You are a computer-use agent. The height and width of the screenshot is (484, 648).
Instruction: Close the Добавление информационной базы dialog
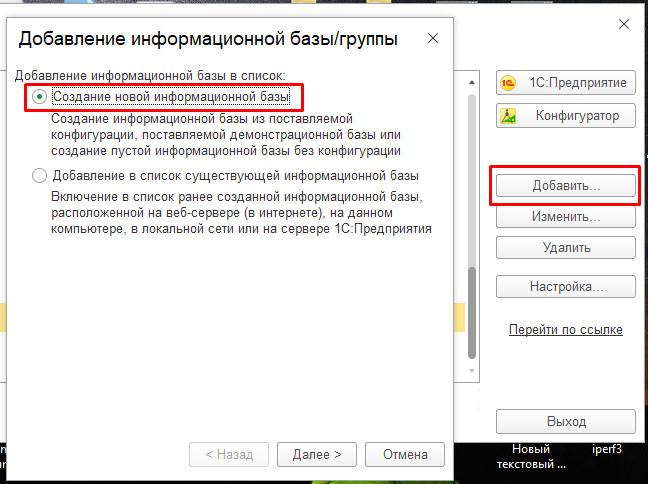433,39
